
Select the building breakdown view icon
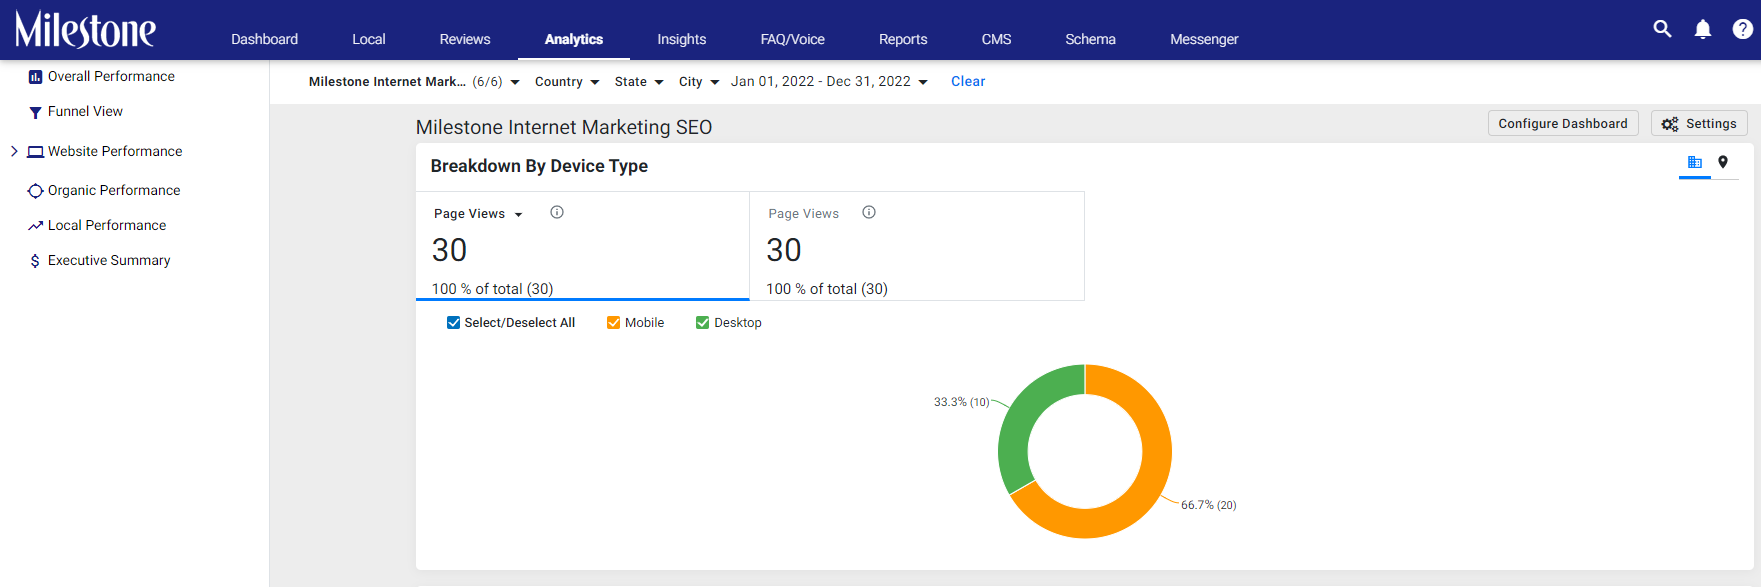1694,162
